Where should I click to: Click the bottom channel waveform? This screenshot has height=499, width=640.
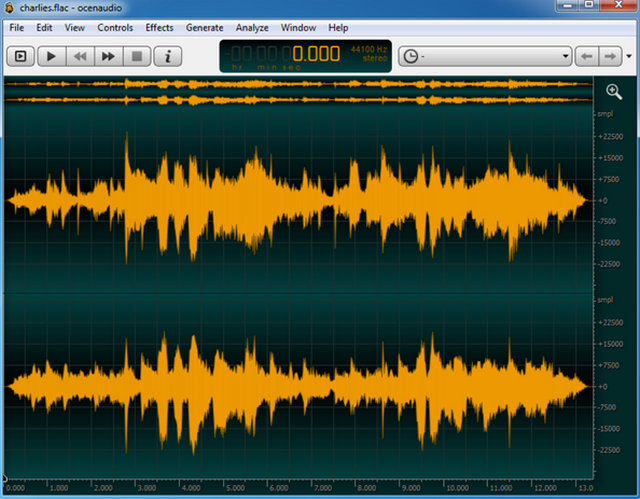298,386
